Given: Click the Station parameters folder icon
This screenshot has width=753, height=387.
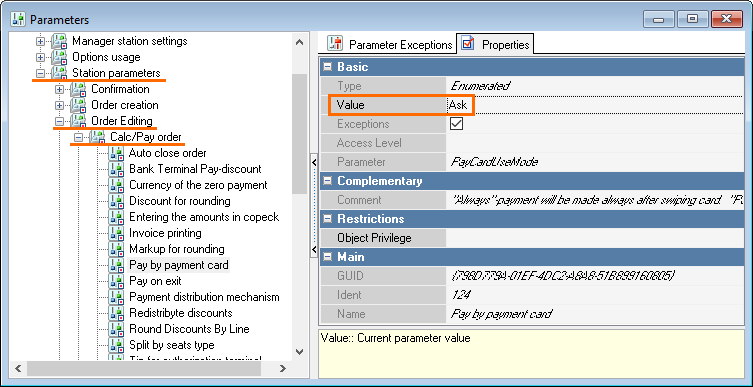Looking at the screenshot, I should click(60, 73).
